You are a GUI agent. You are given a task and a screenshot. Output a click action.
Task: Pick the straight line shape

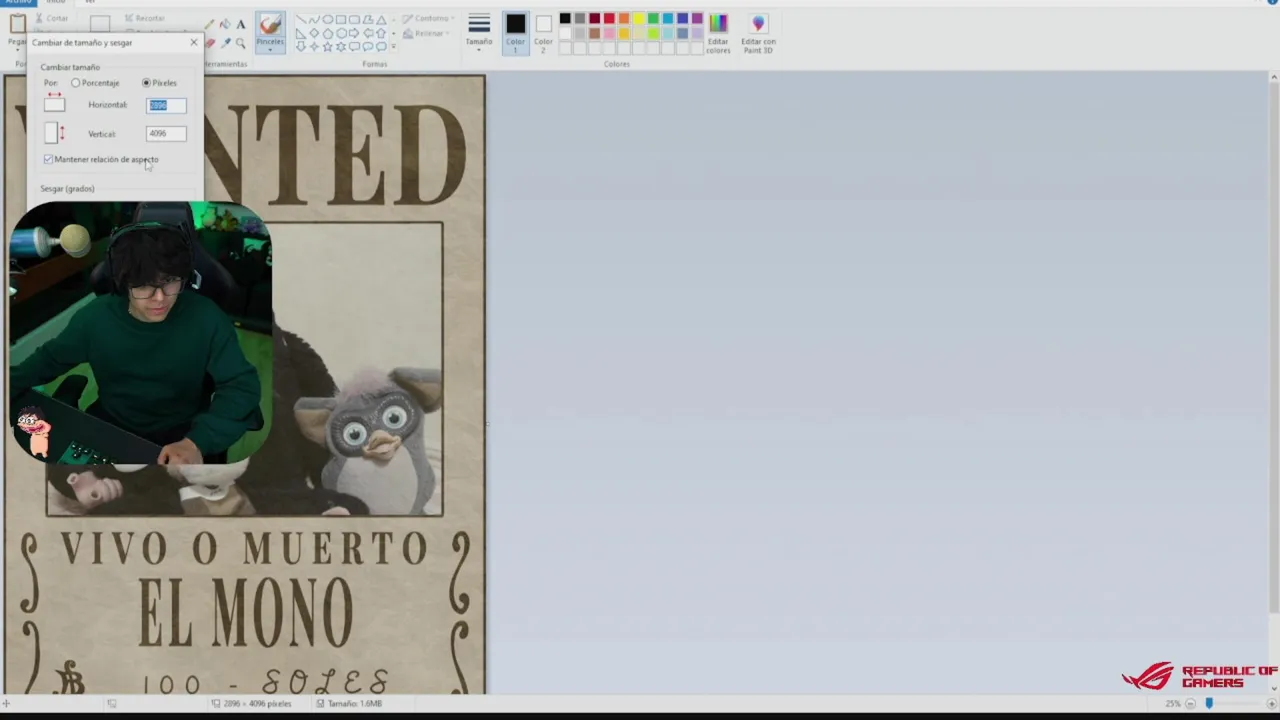301,19
